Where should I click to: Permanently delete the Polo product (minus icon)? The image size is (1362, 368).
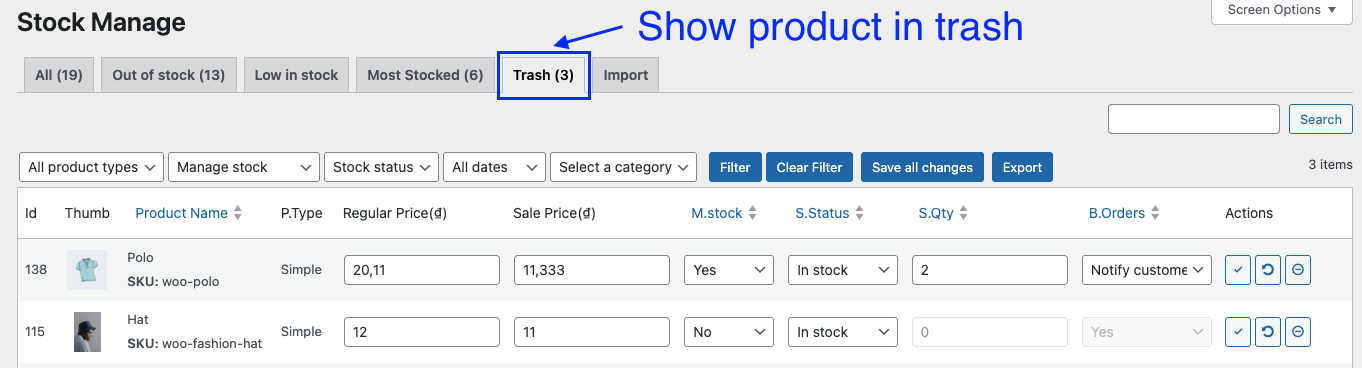(x=1298, y=270)
